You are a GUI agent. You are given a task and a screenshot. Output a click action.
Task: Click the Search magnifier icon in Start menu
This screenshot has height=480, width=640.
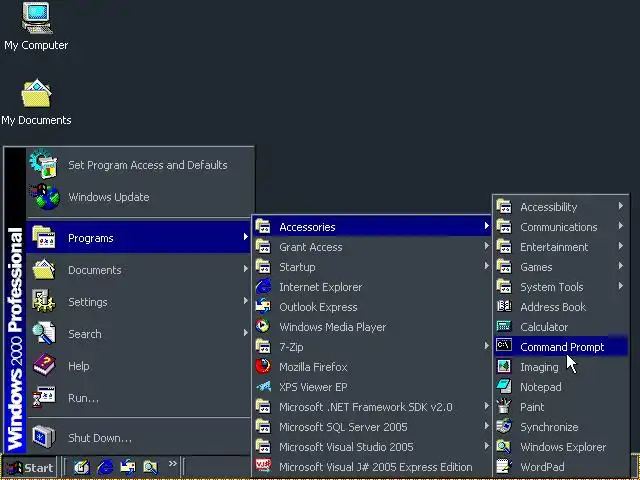[44, 333]
